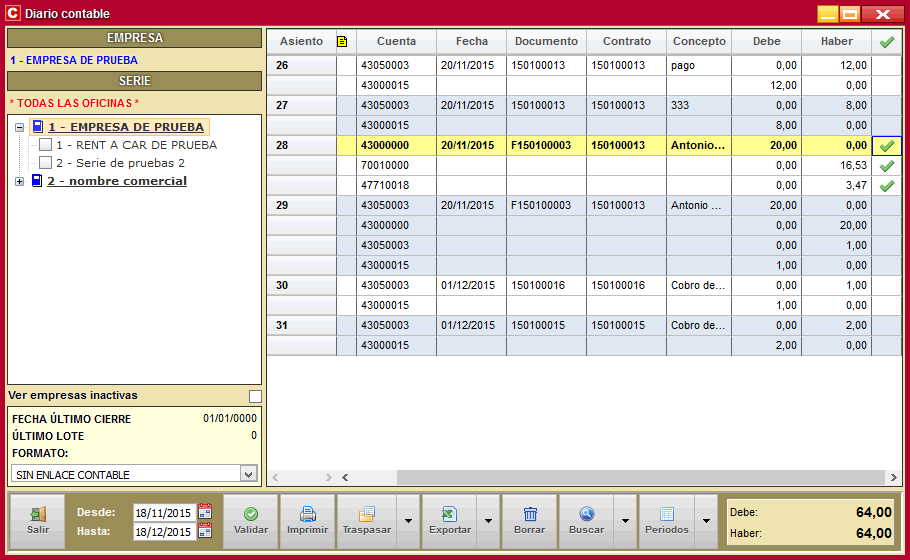The image size is (910, 560).
Task: Tick the Serie de pruebas 2 checkbox
Action: 45,163
